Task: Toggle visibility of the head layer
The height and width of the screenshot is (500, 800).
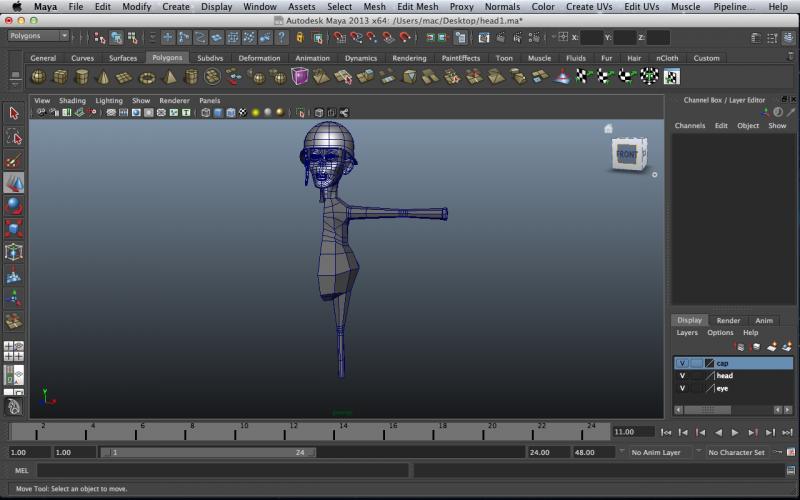Action: [682, 376]
